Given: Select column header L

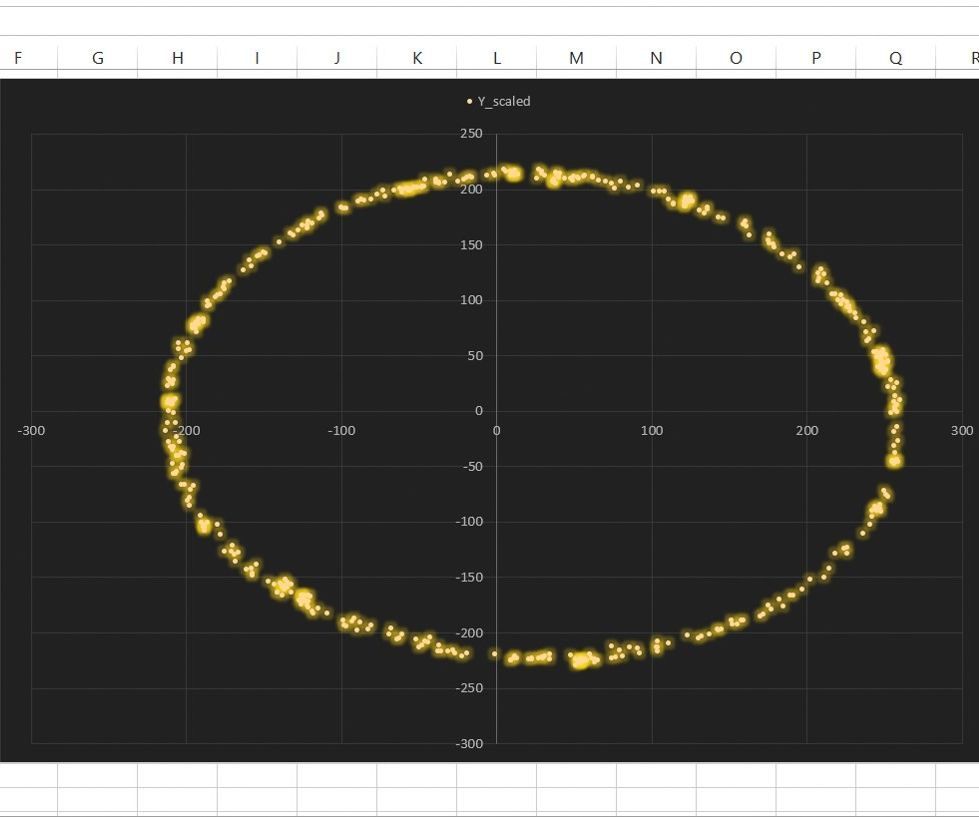Looking at the screenshot, I should [x=496, y=57].
